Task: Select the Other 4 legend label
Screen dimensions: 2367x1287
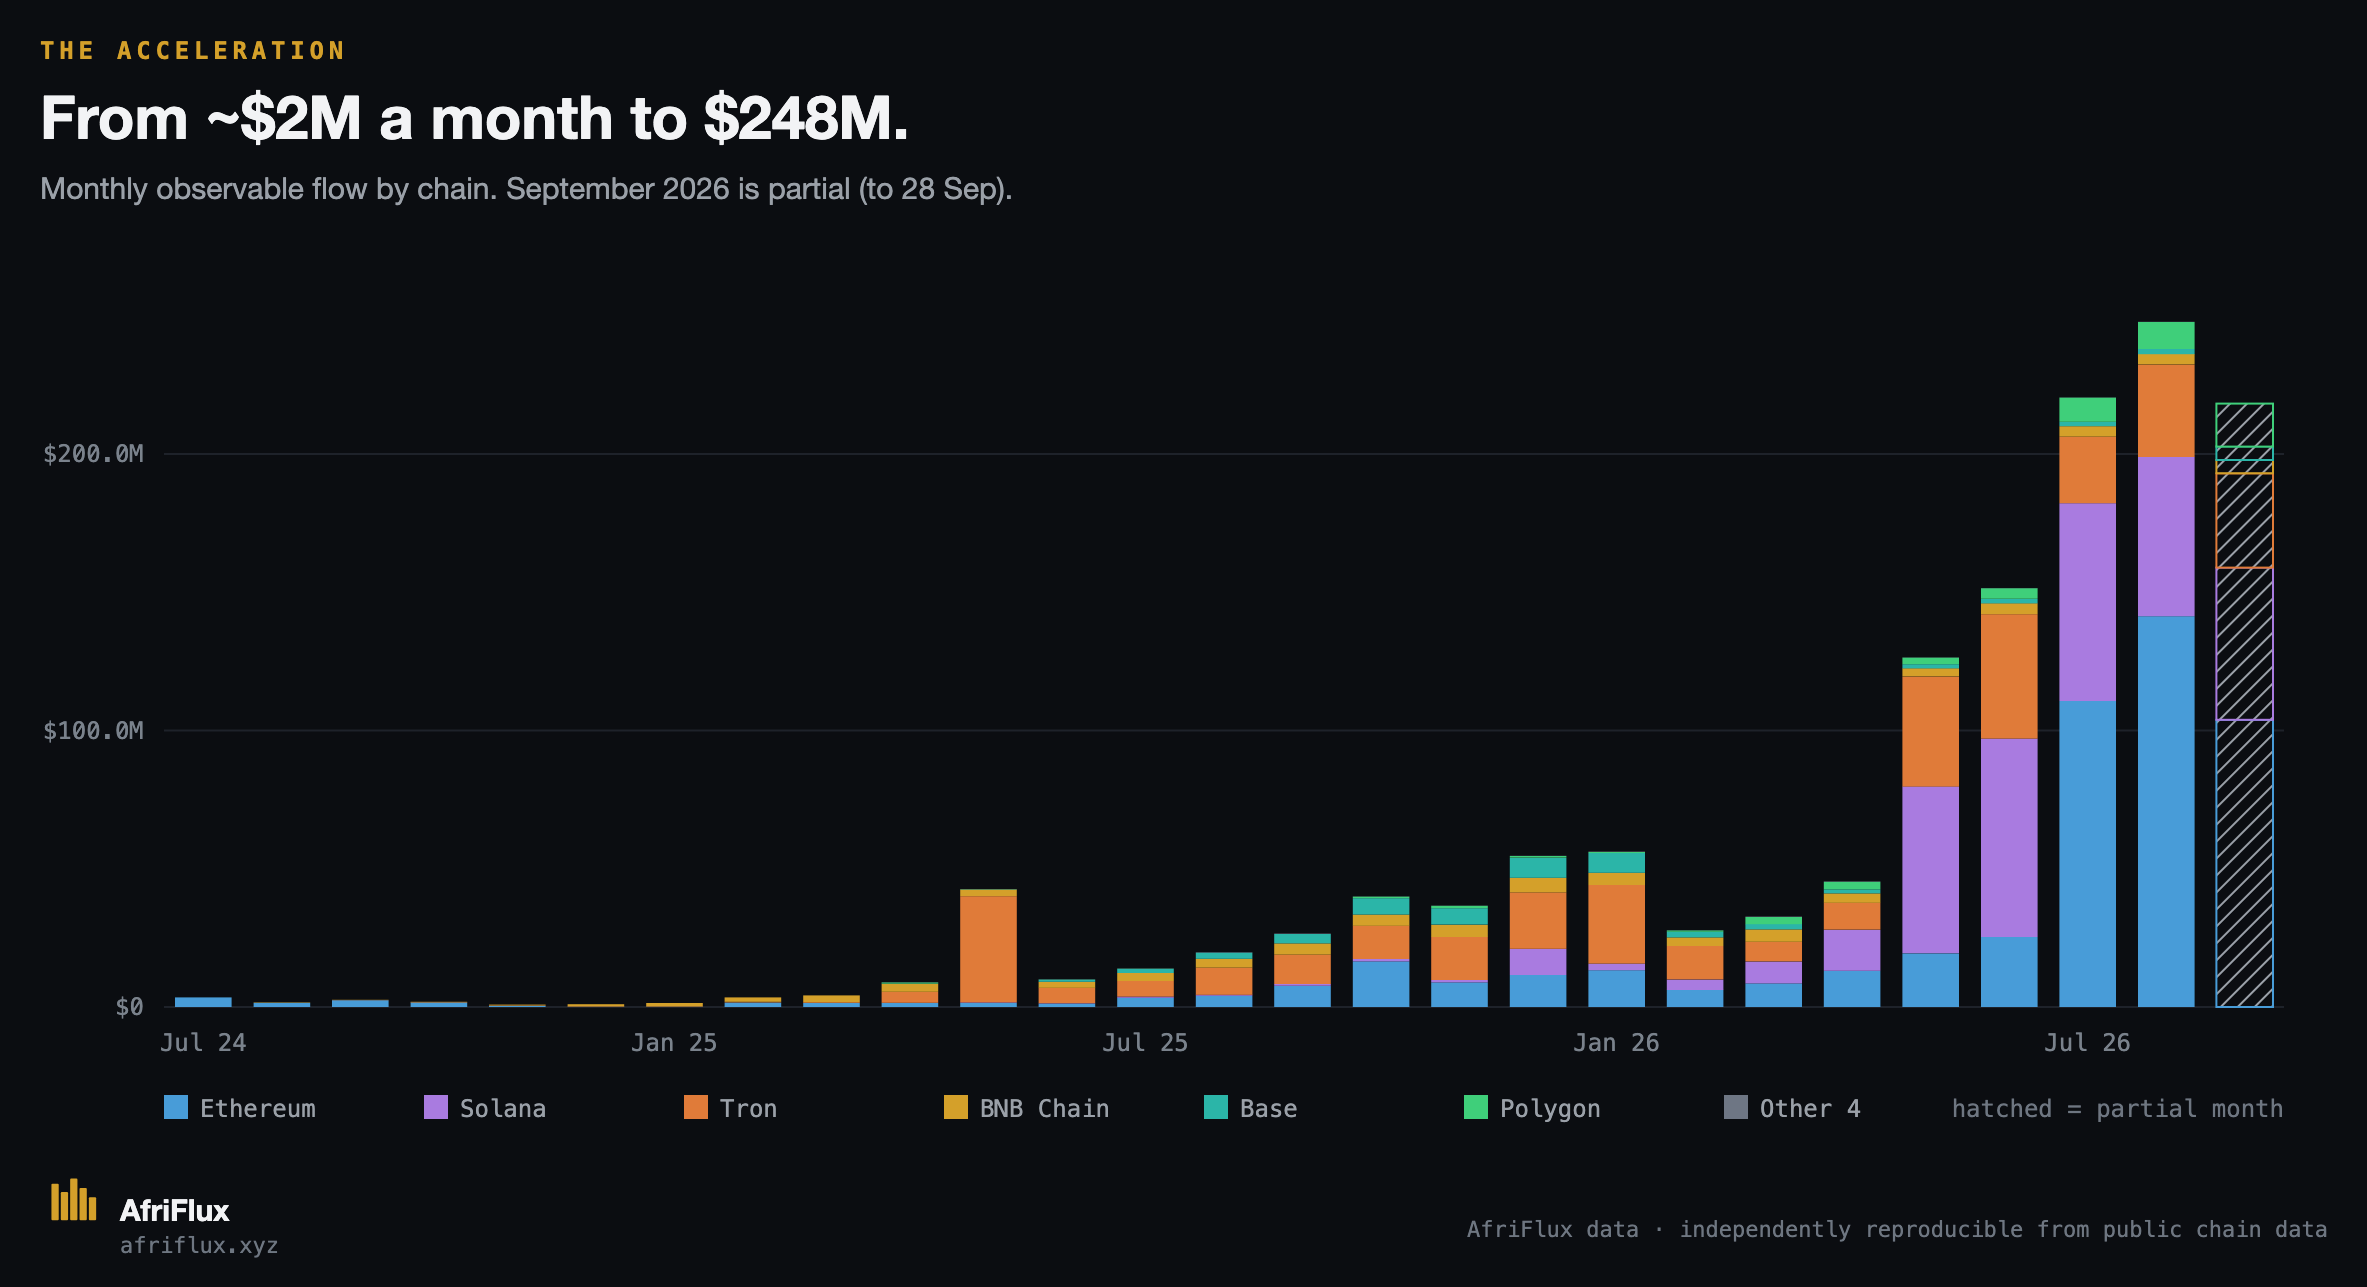Action: pos(1810,1108)
